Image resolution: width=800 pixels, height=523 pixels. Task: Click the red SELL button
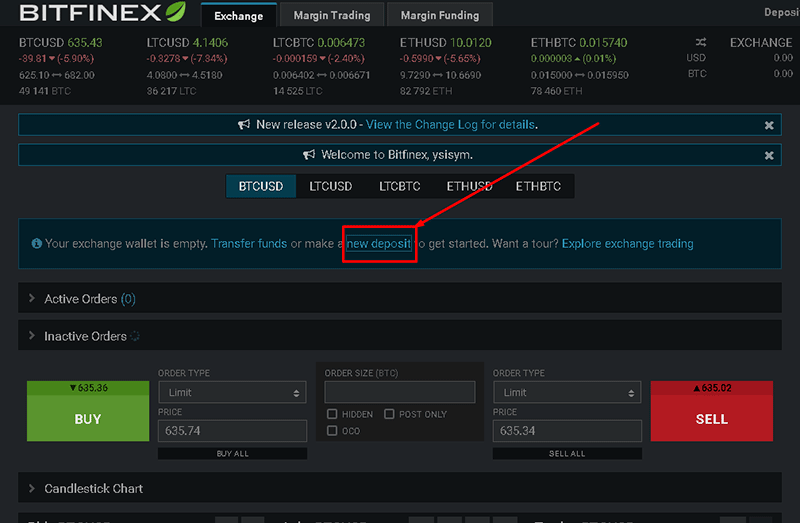(712, 411)
